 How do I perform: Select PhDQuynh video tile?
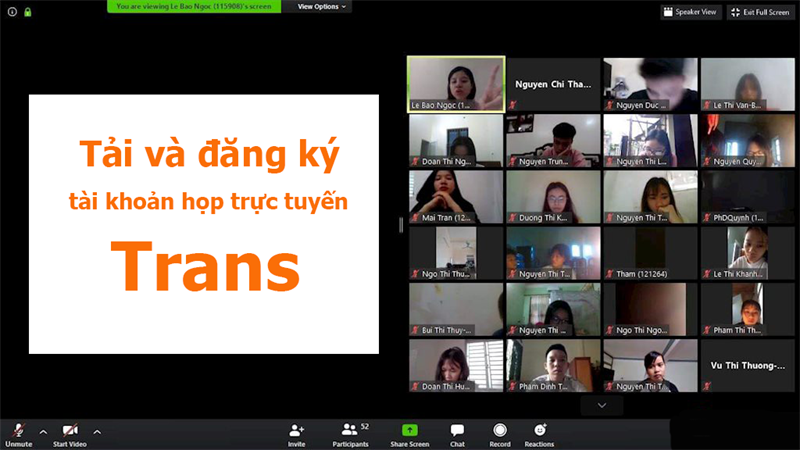click(748, 197)
